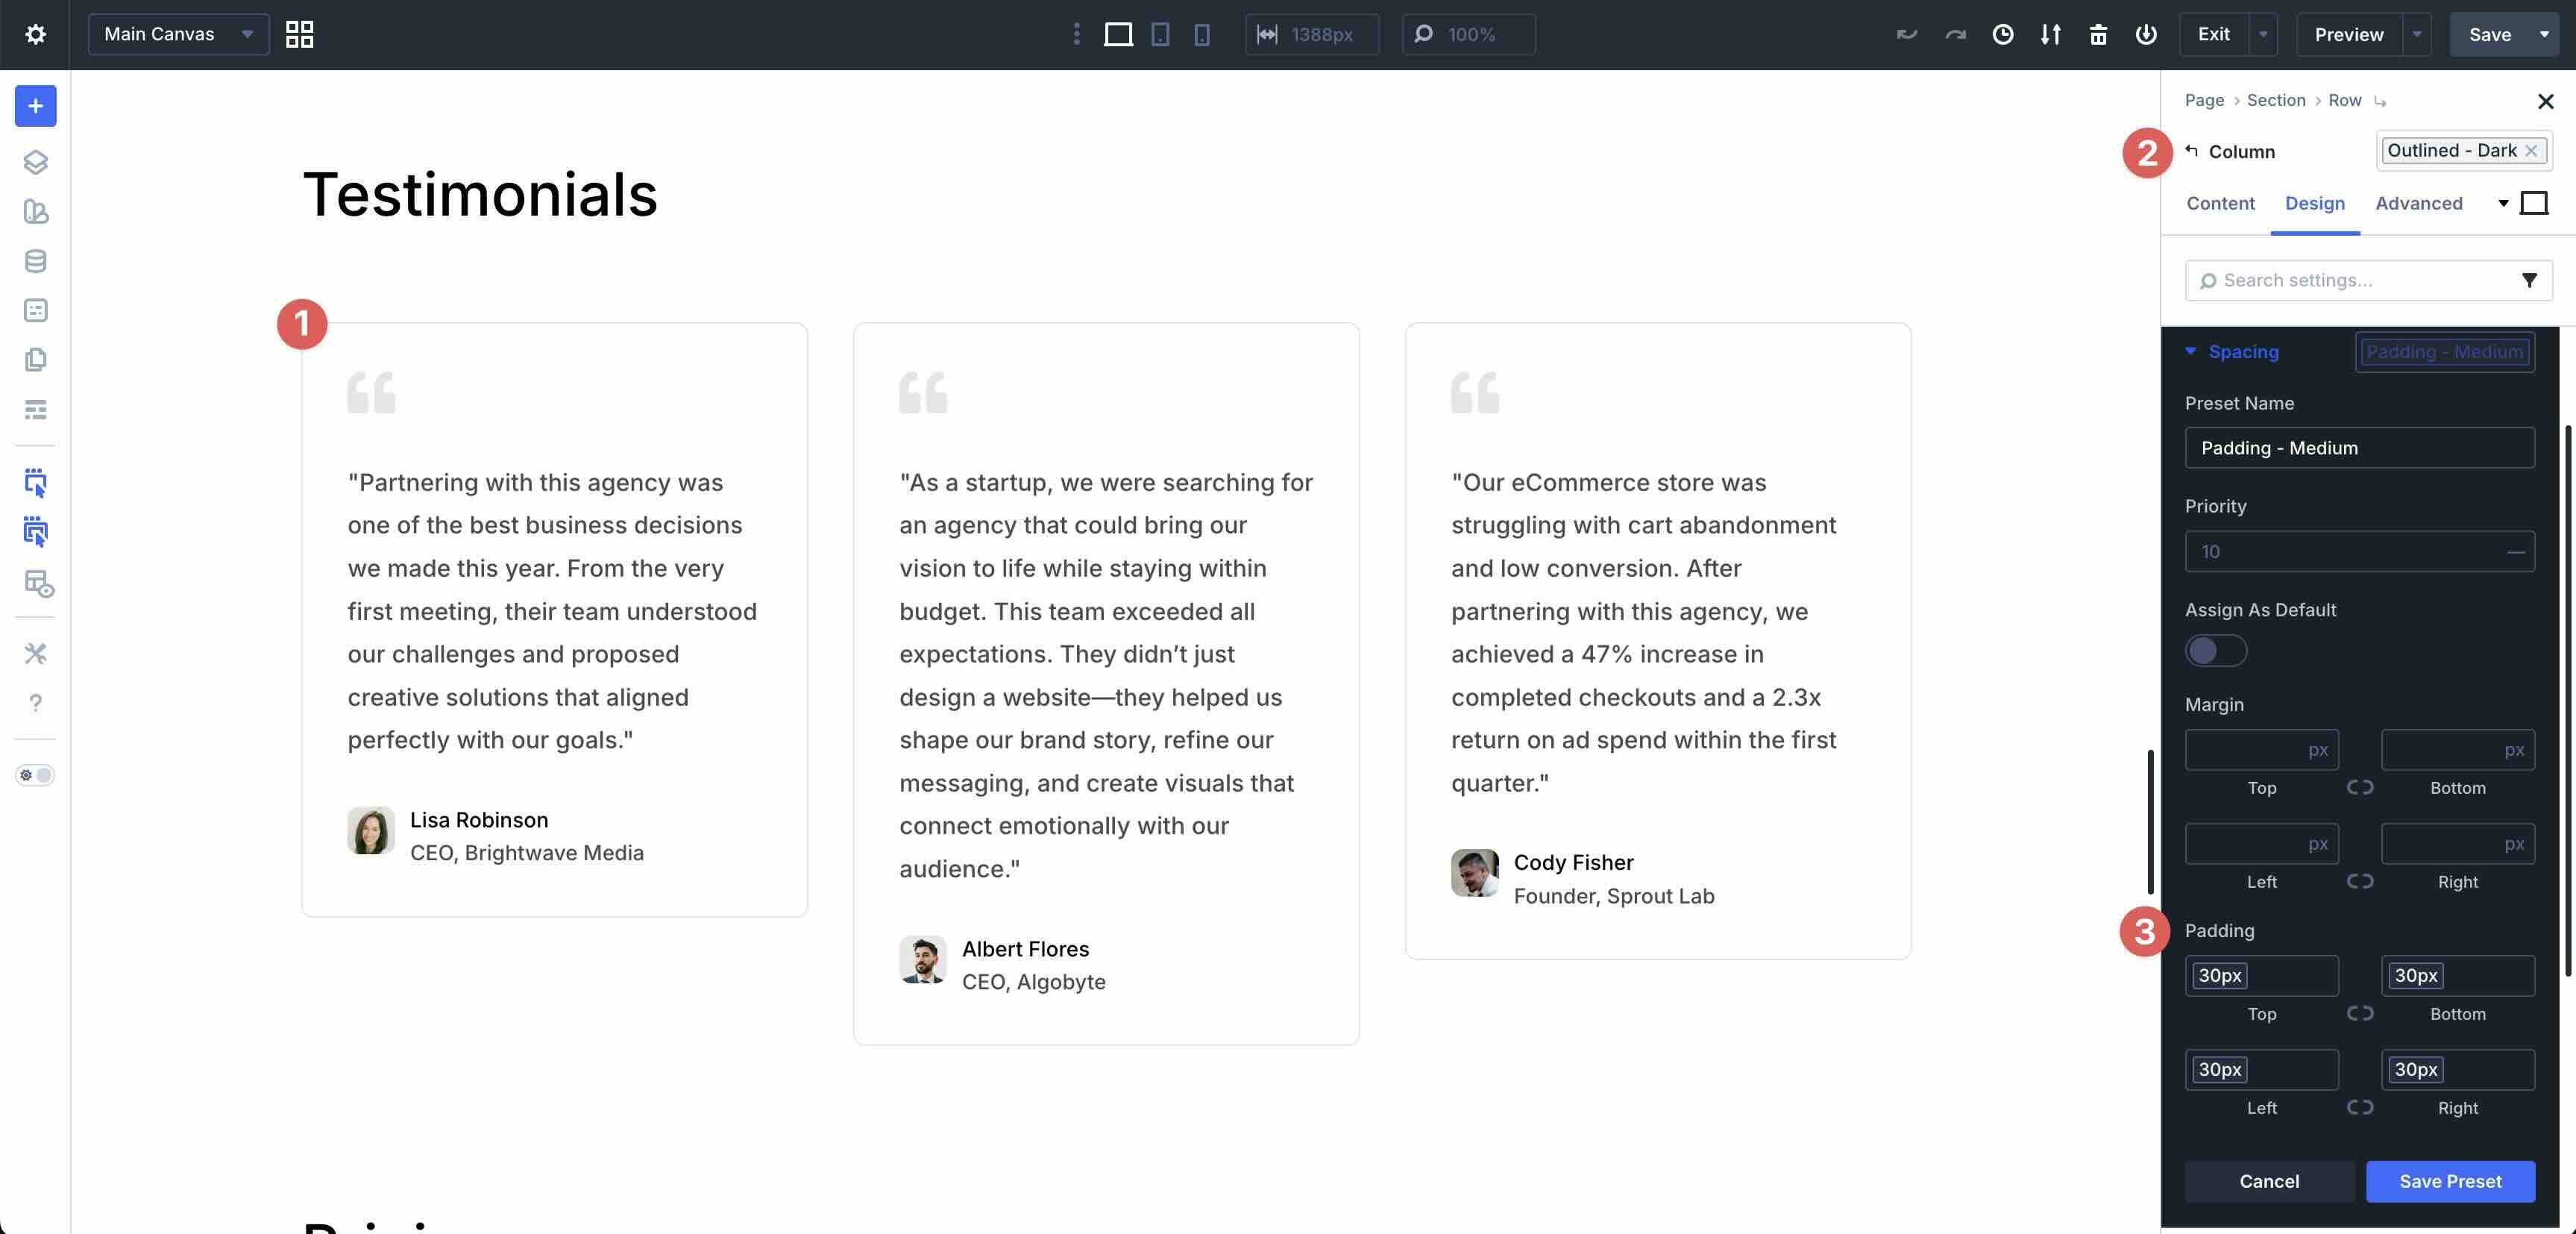Viewport: 2576px width, 1234px height.
Task: Expand the Save button dropdown arrow
Action: (2544, 34)
